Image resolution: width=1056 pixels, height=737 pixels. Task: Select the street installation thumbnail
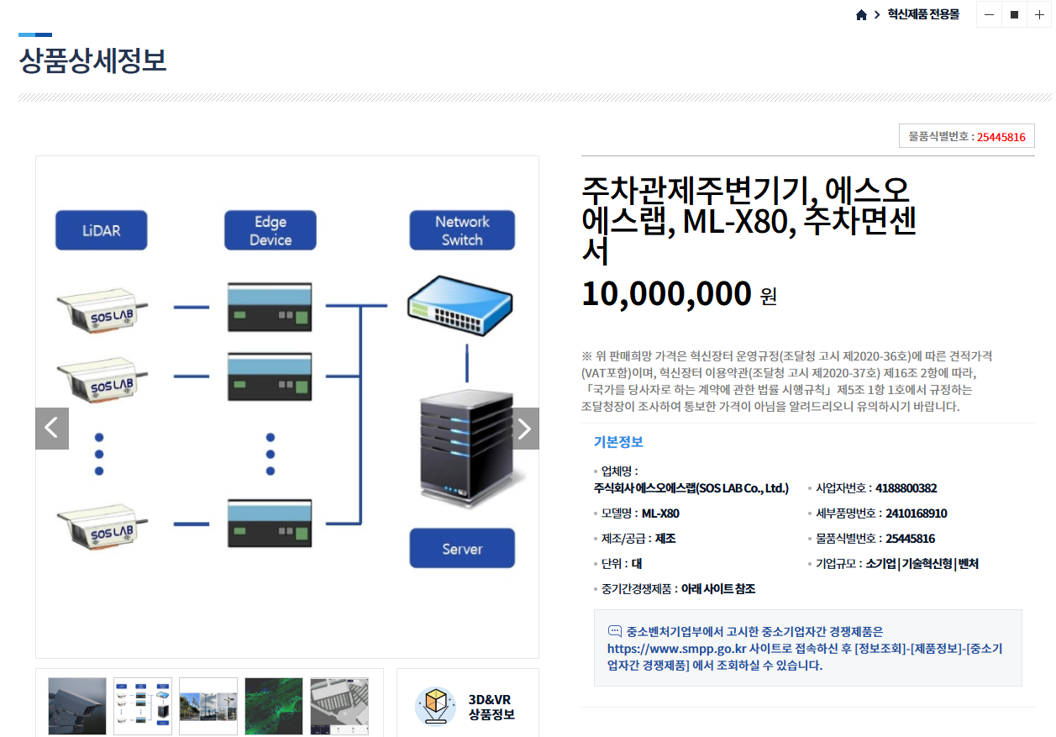(208, 705)
